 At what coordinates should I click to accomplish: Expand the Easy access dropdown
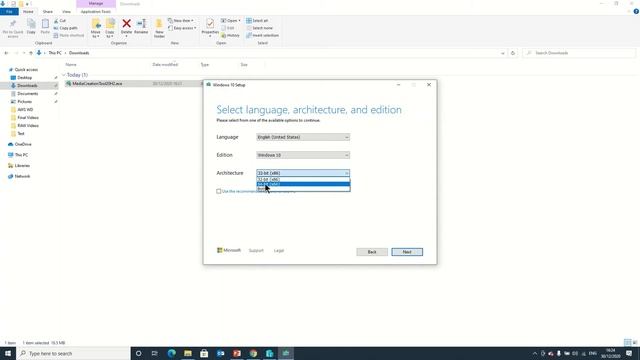coord(182,28)
